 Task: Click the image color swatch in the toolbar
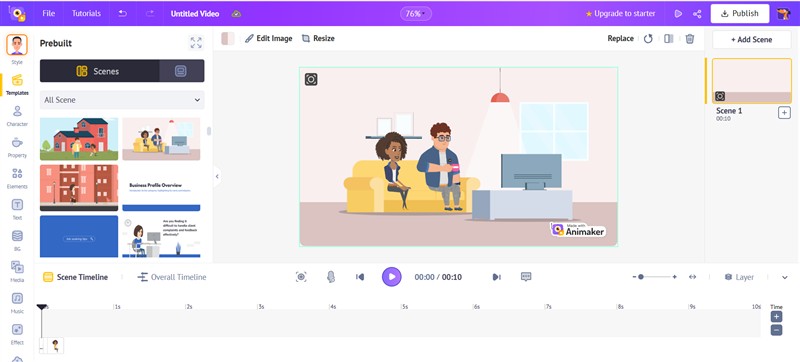point(228,39)
